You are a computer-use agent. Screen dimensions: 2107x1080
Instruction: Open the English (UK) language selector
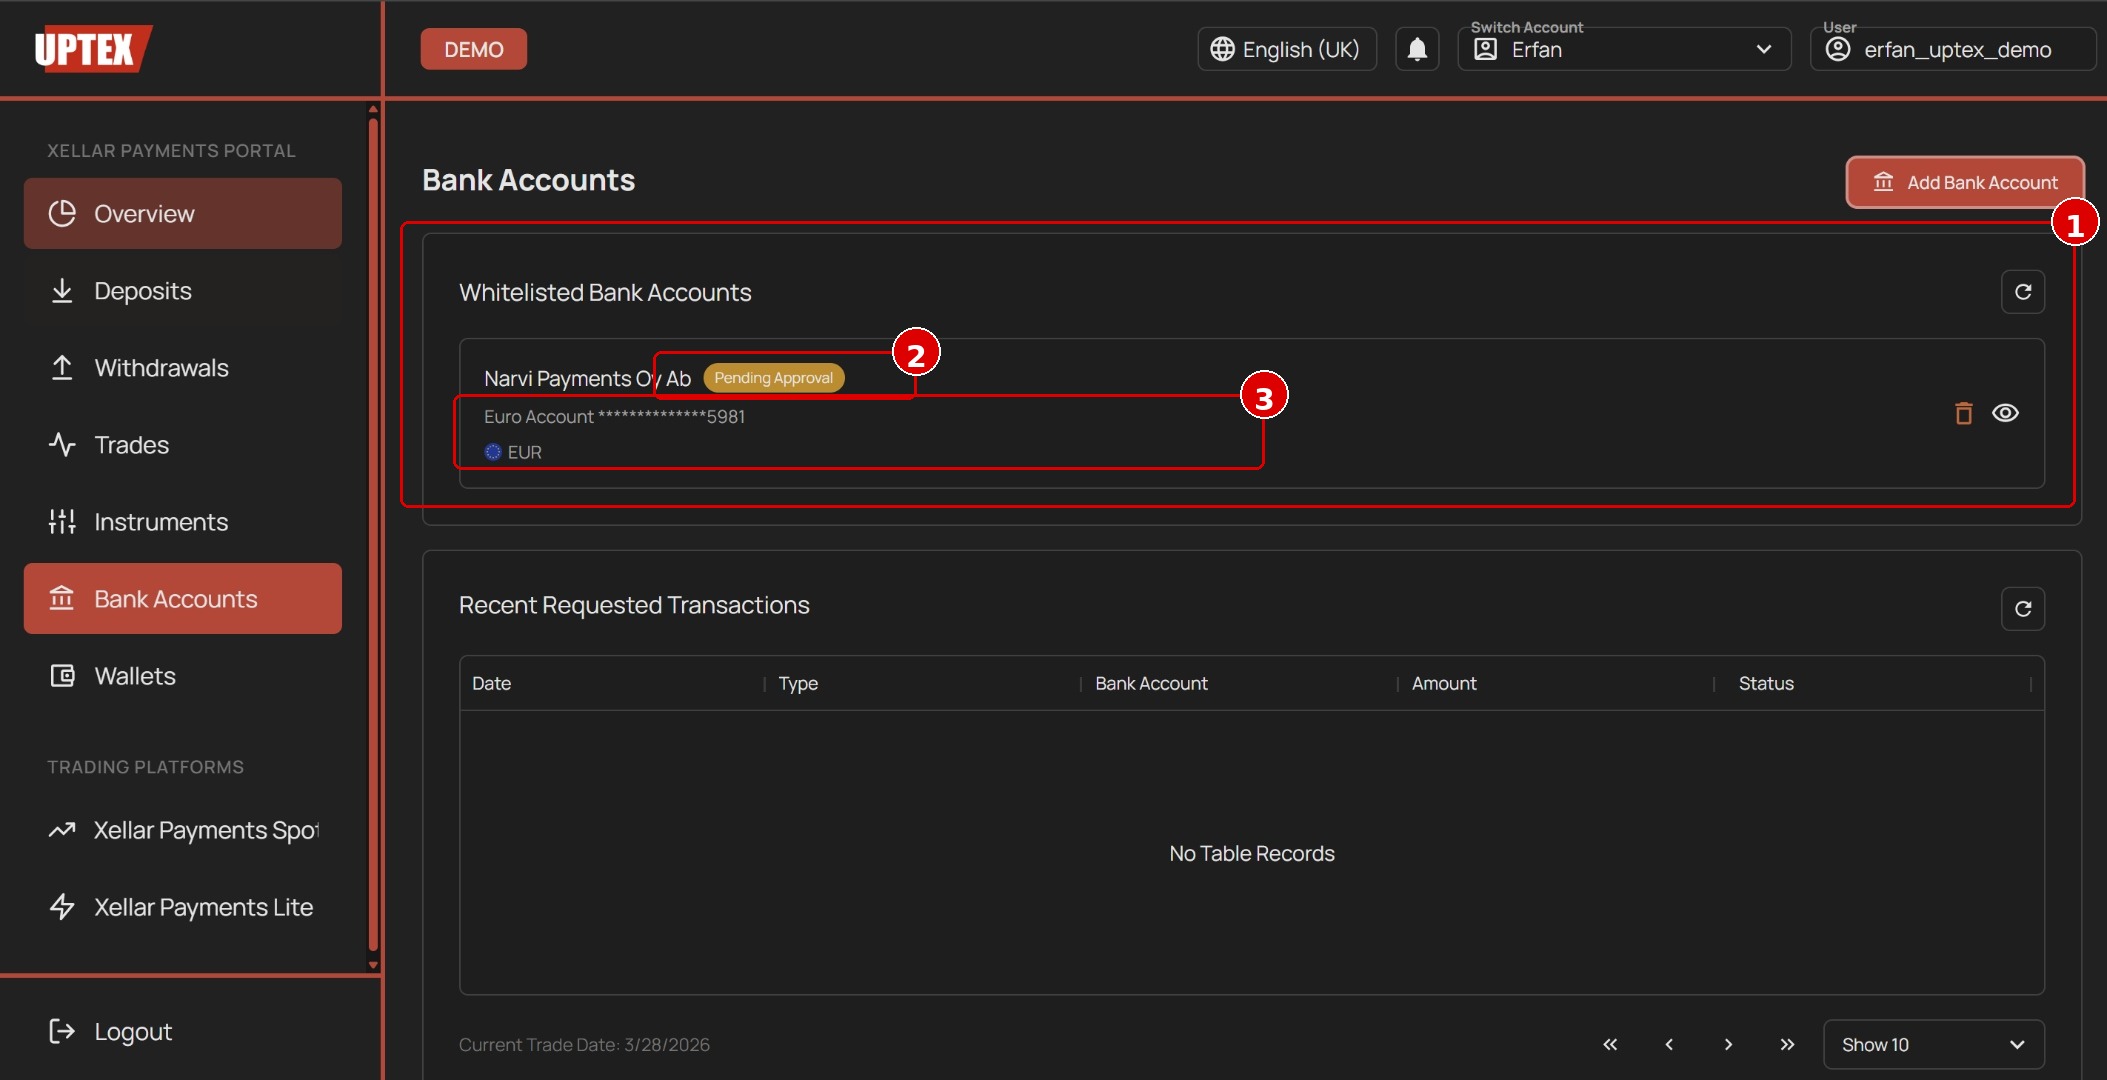(1287, 49)
